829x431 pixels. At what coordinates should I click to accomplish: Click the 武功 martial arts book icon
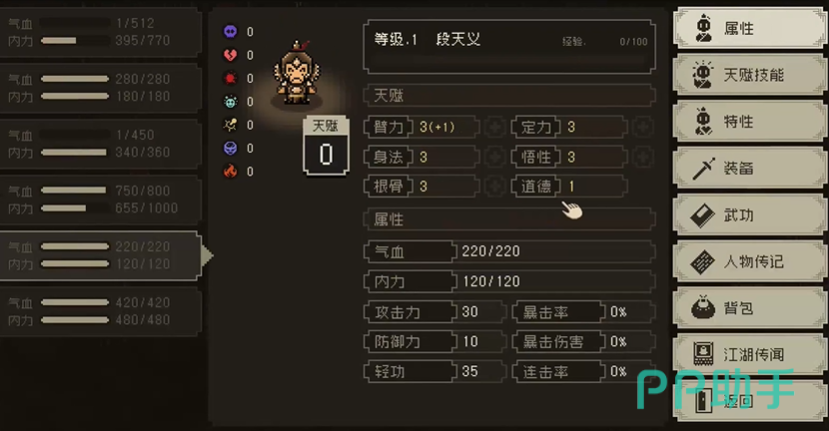[x=703, y=215]
